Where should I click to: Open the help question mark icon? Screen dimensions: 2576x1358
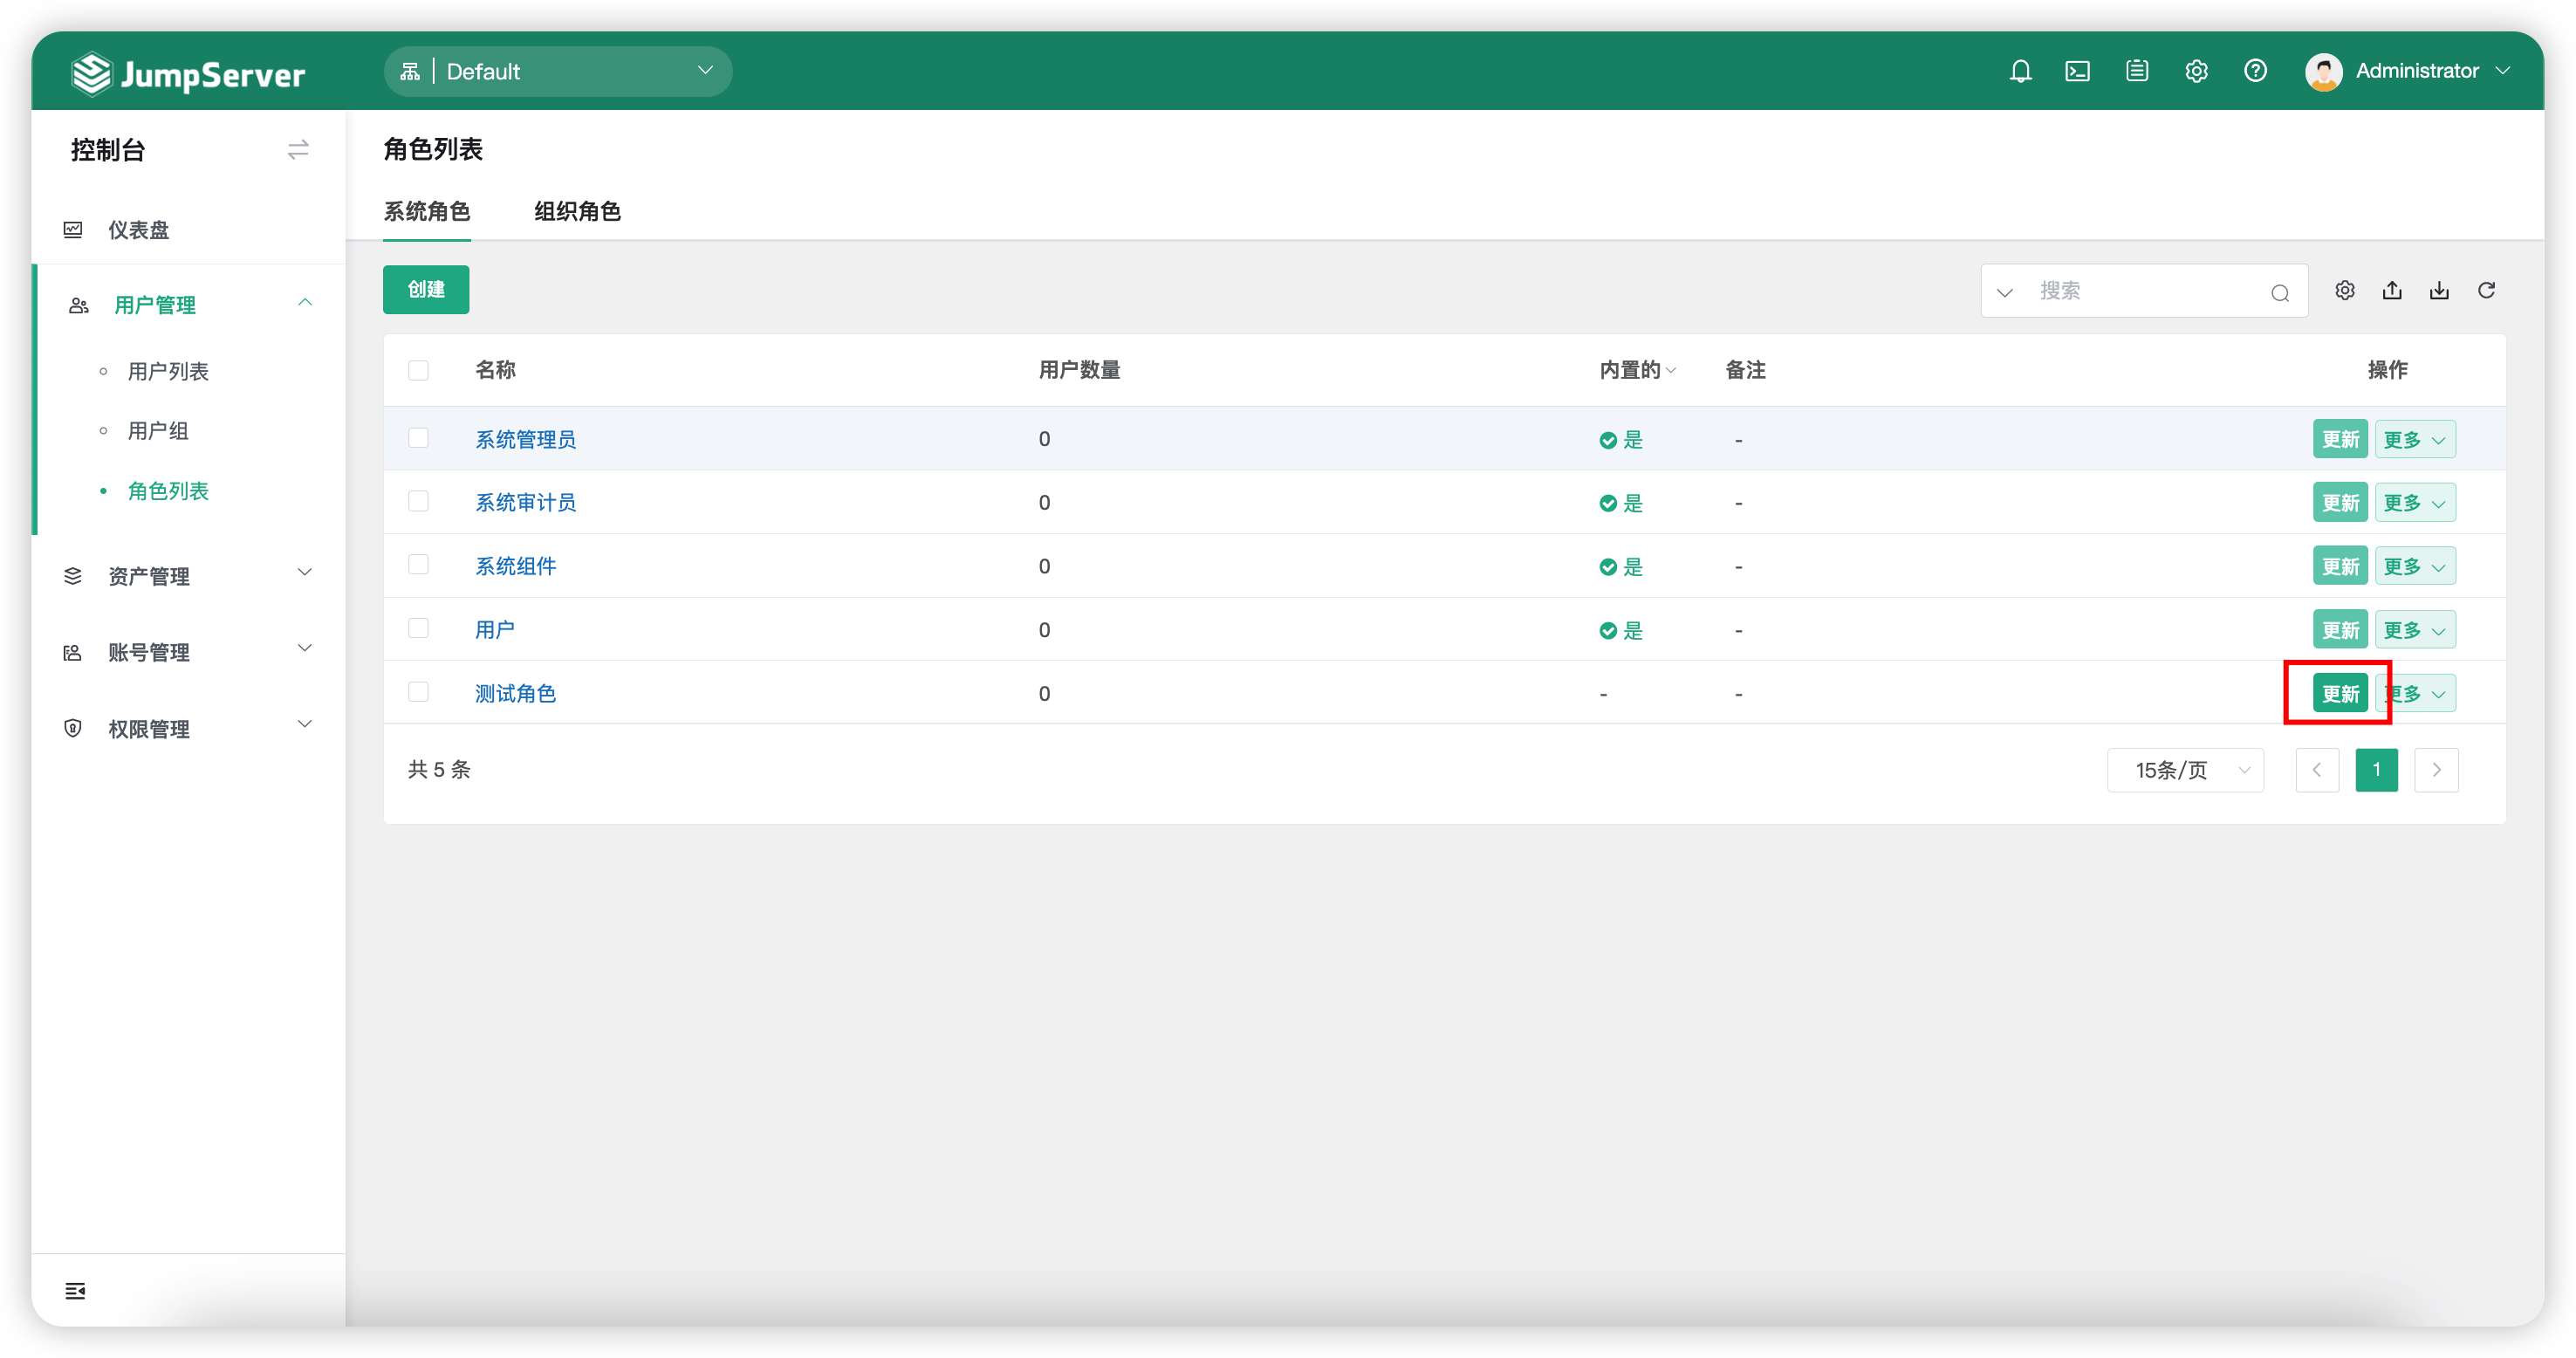[x=2255, y=71]
